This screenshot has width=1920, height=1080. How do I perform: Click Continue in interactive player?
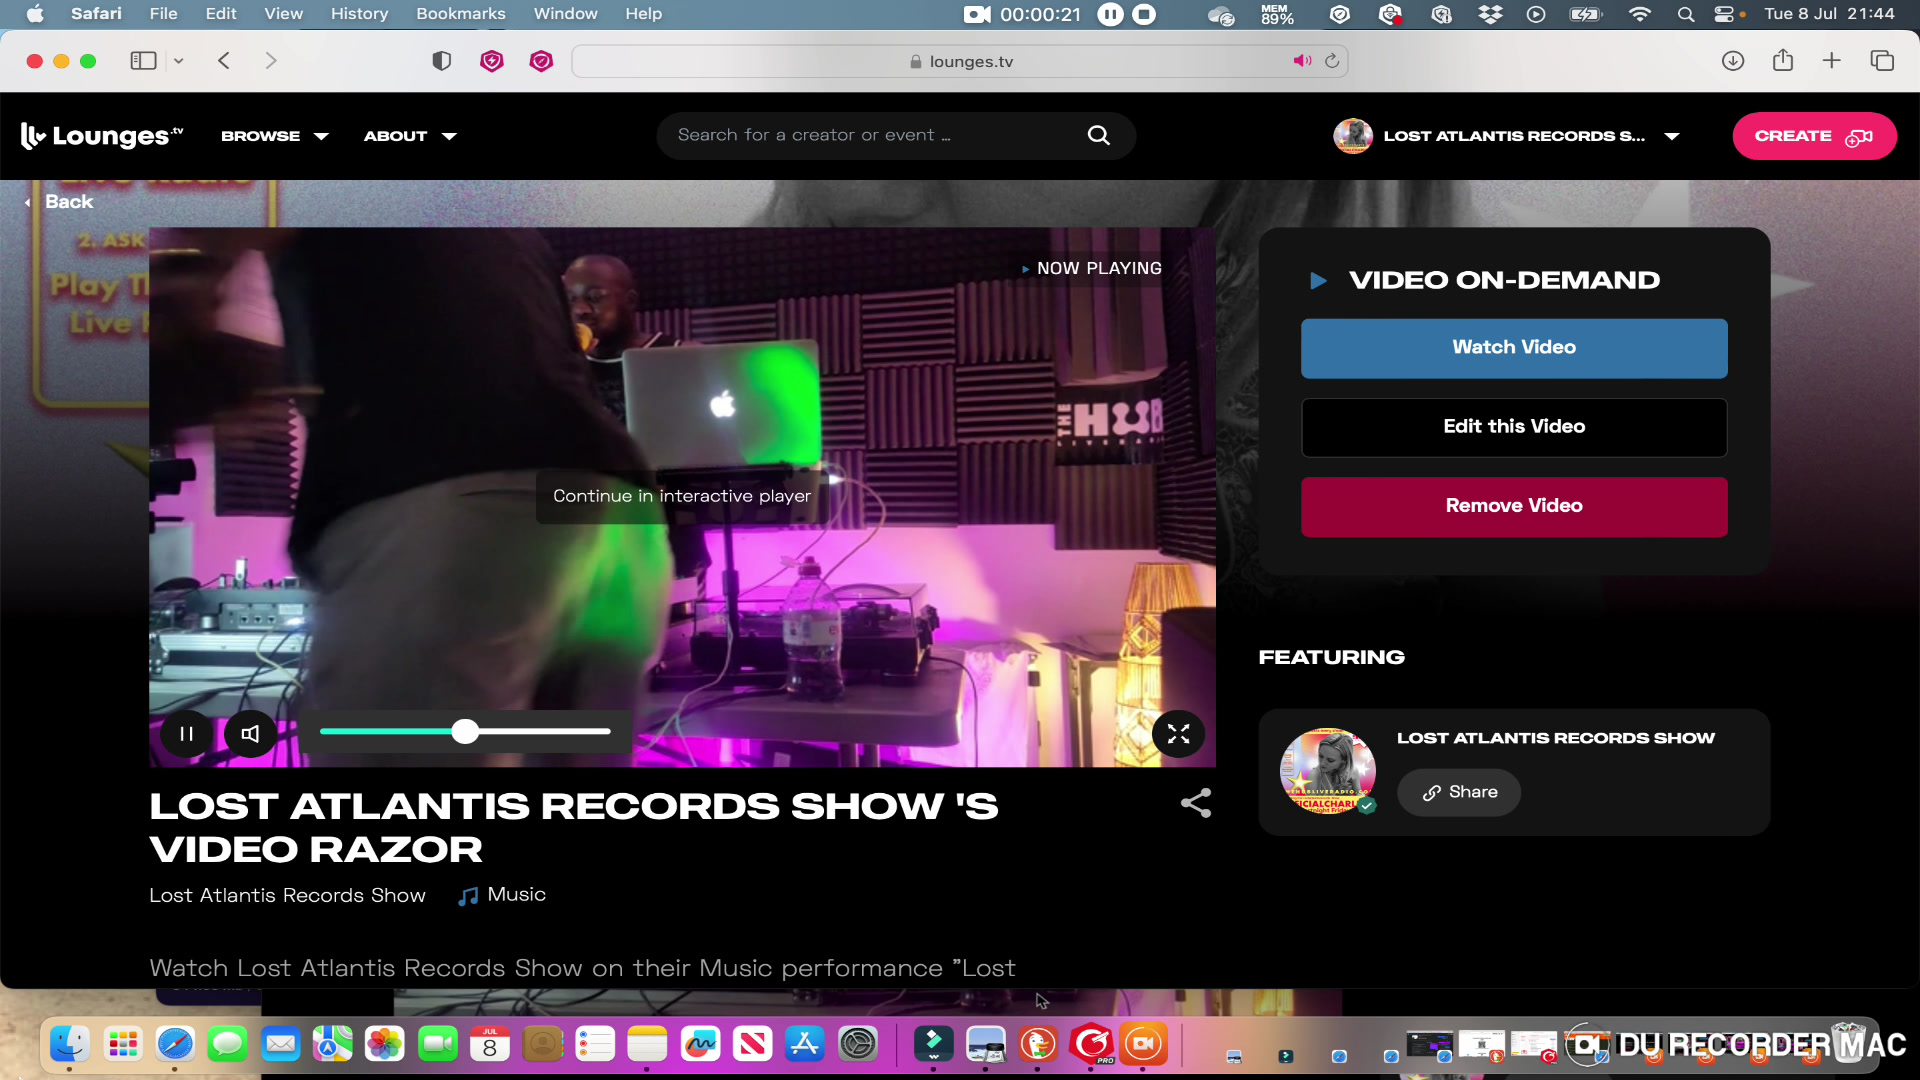[682, 496]
